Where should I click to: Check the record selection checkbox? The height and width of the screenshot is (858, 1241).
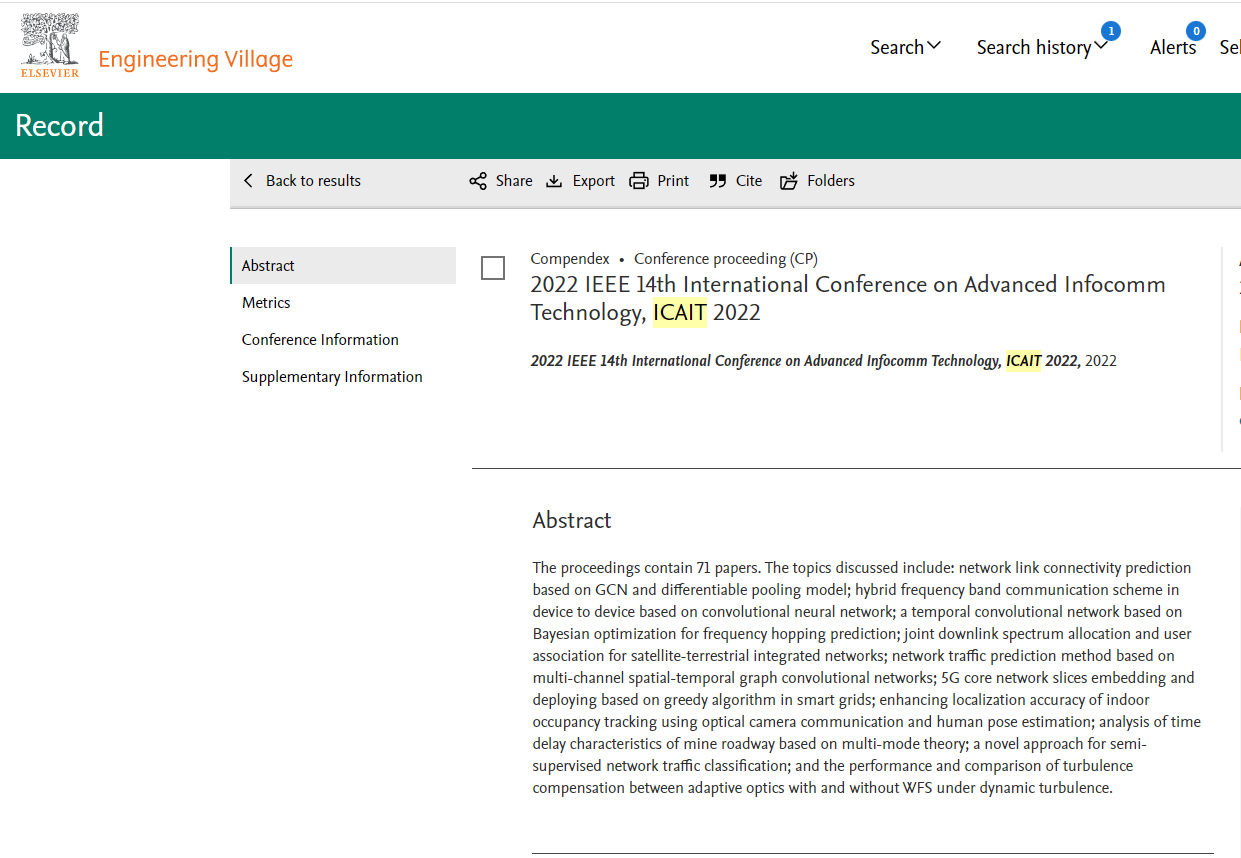click(493, 268)
